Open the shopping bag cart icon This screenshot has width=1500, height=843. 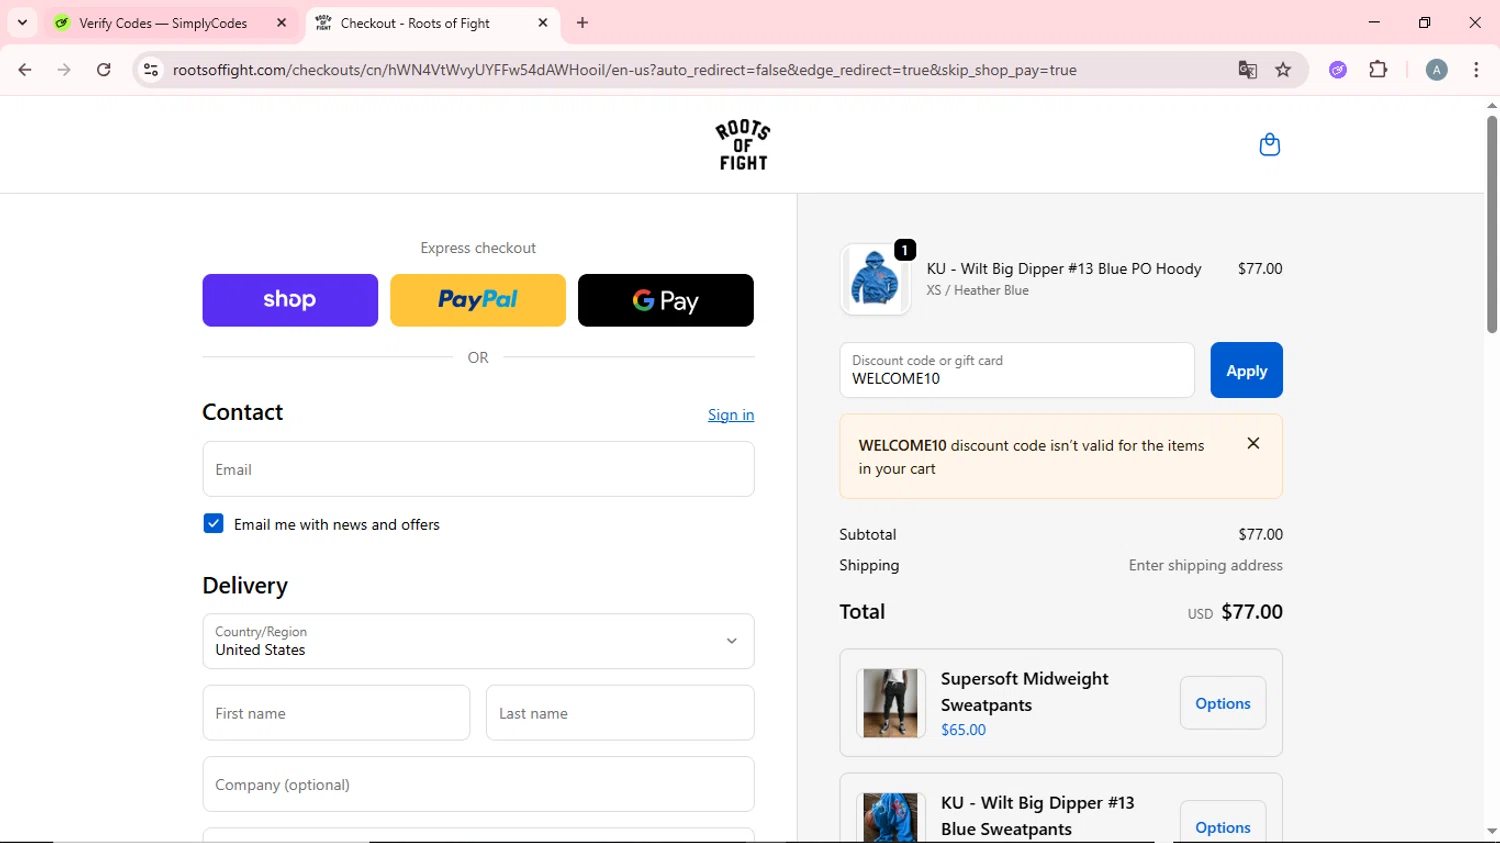pos(1269,145)
